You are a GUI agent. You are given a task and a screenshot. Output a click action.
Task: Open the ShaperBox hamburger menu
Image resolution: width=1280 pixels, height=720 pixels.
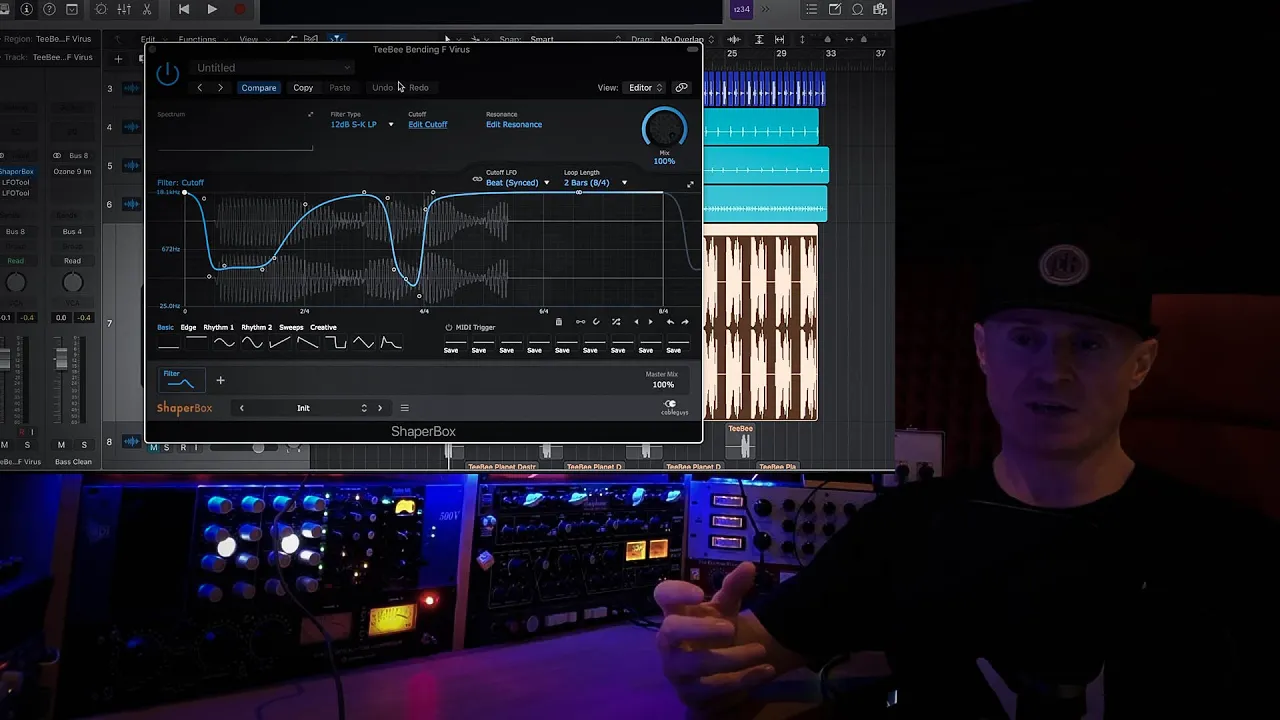click(405, 408)
